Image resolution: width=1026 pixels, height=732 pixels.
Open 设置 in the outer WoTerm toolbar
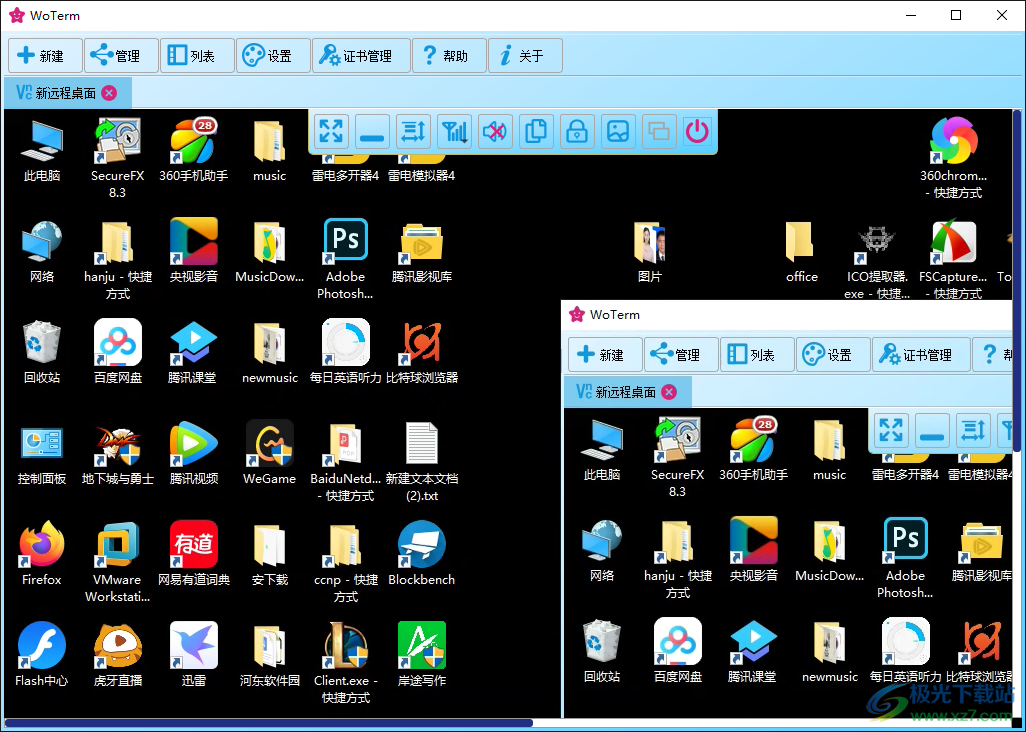(273, 56)
